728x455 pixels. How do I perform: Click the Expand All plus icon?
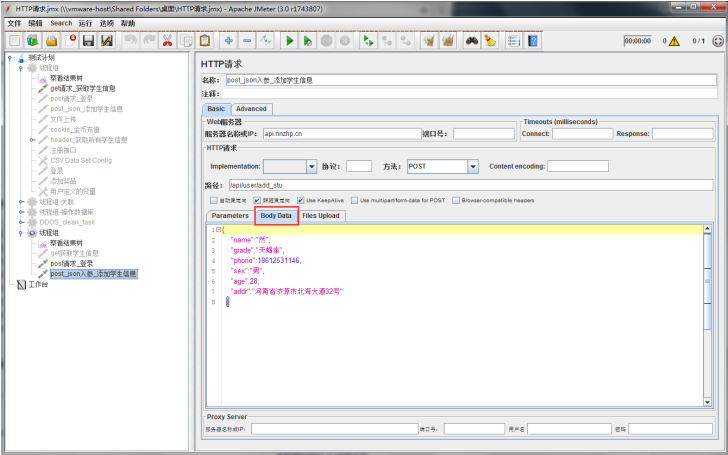tap(228, 41)
